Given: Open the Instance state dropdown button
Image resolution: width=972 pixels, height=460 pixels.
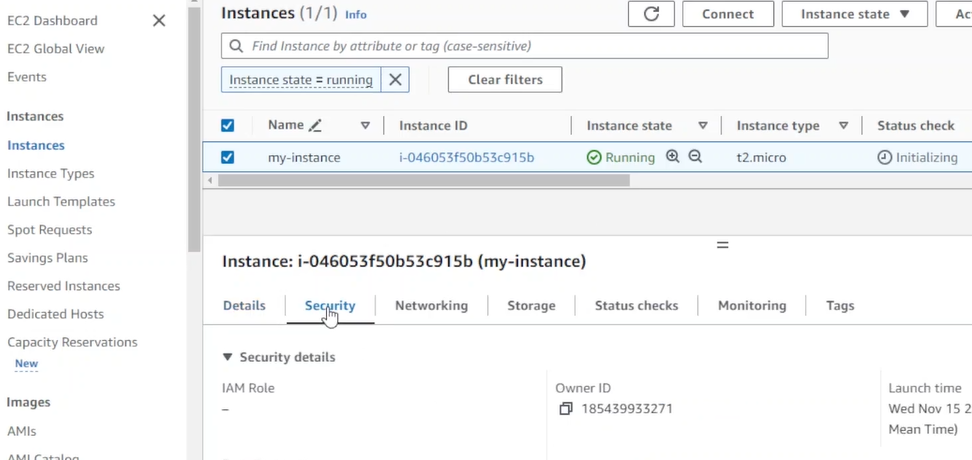Looking at the screenshot, I should [854, 14].
